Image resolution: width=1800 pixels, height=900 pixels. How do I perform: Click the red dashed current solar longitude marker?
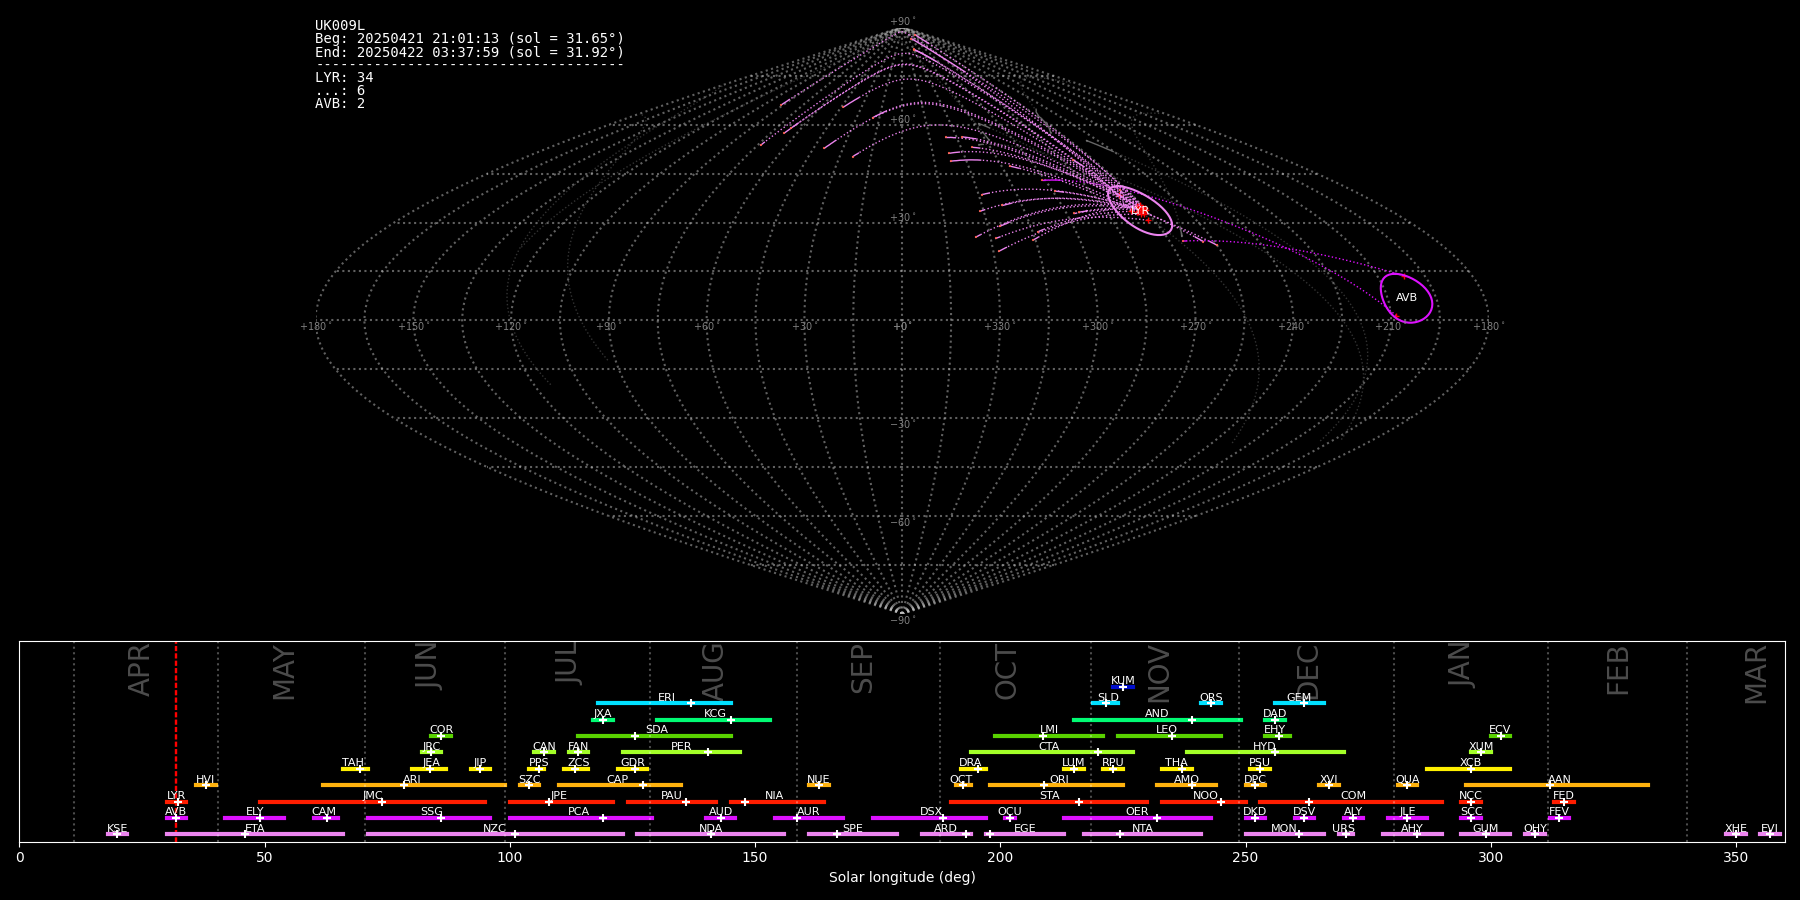(176, 740)
